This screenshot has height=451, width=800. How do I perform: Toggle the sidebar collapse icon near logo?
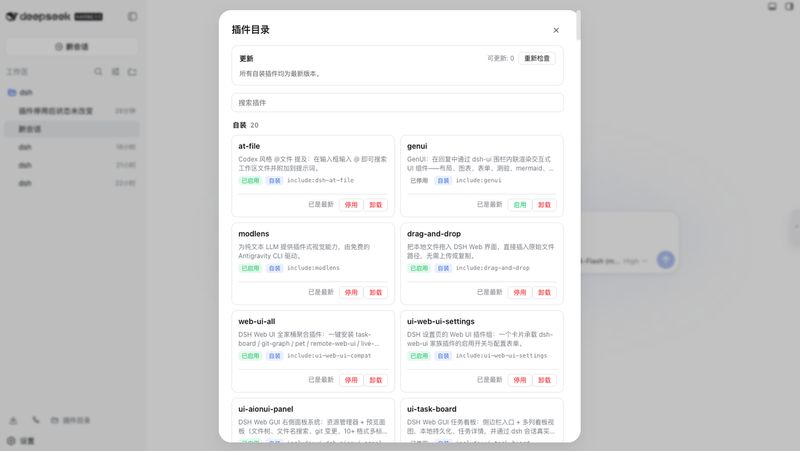(133, 16)
